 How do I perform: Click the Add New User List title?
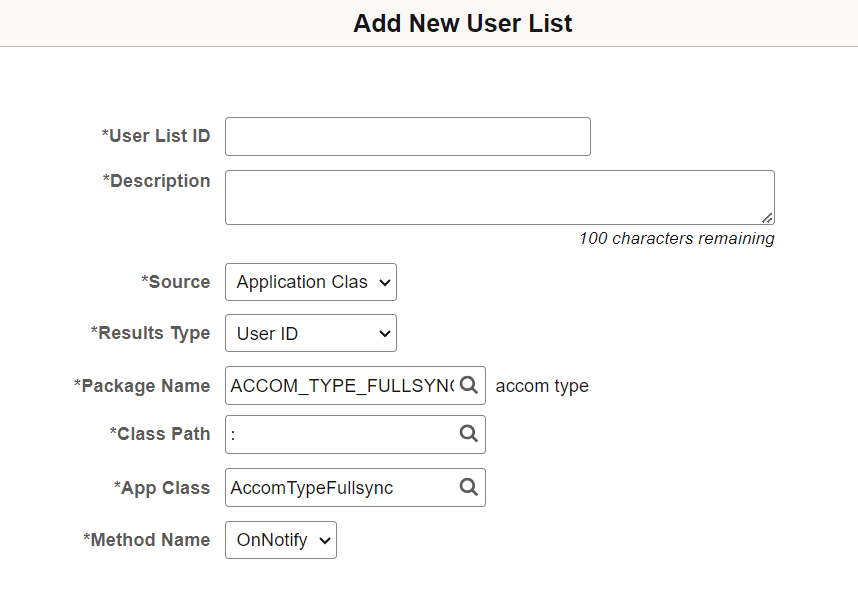[462, 23]
